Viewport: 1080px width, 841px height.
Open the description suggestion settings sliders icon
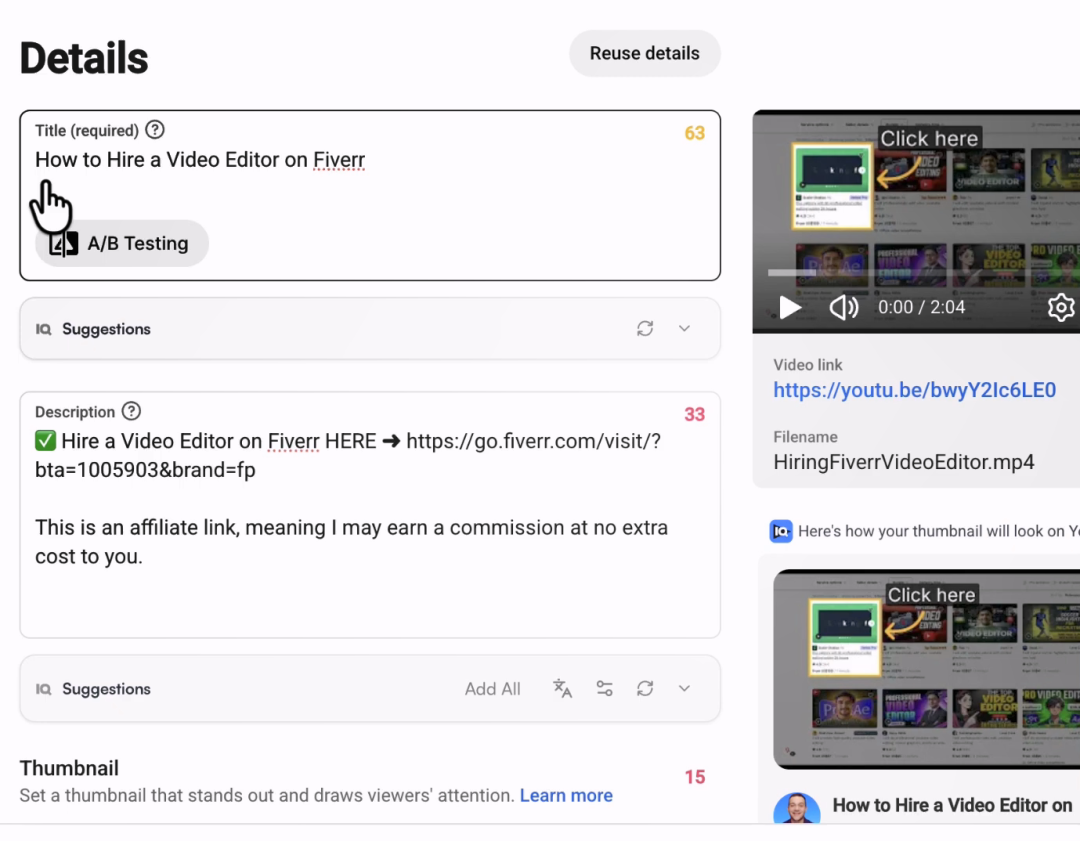coord(604,688)
